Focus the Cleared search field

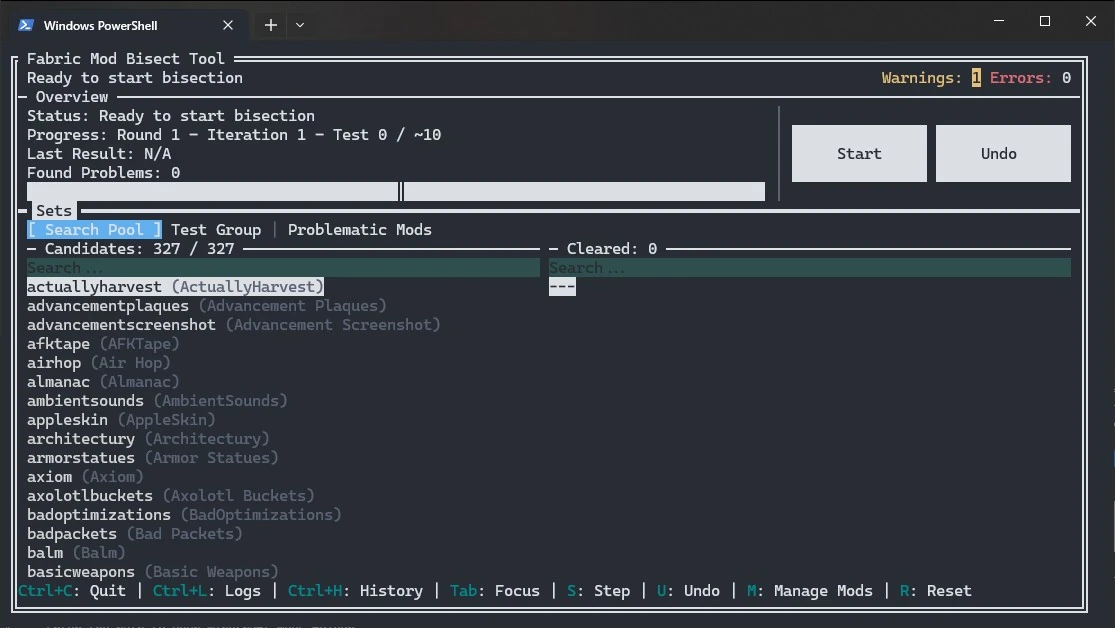(x=809, y=268)
